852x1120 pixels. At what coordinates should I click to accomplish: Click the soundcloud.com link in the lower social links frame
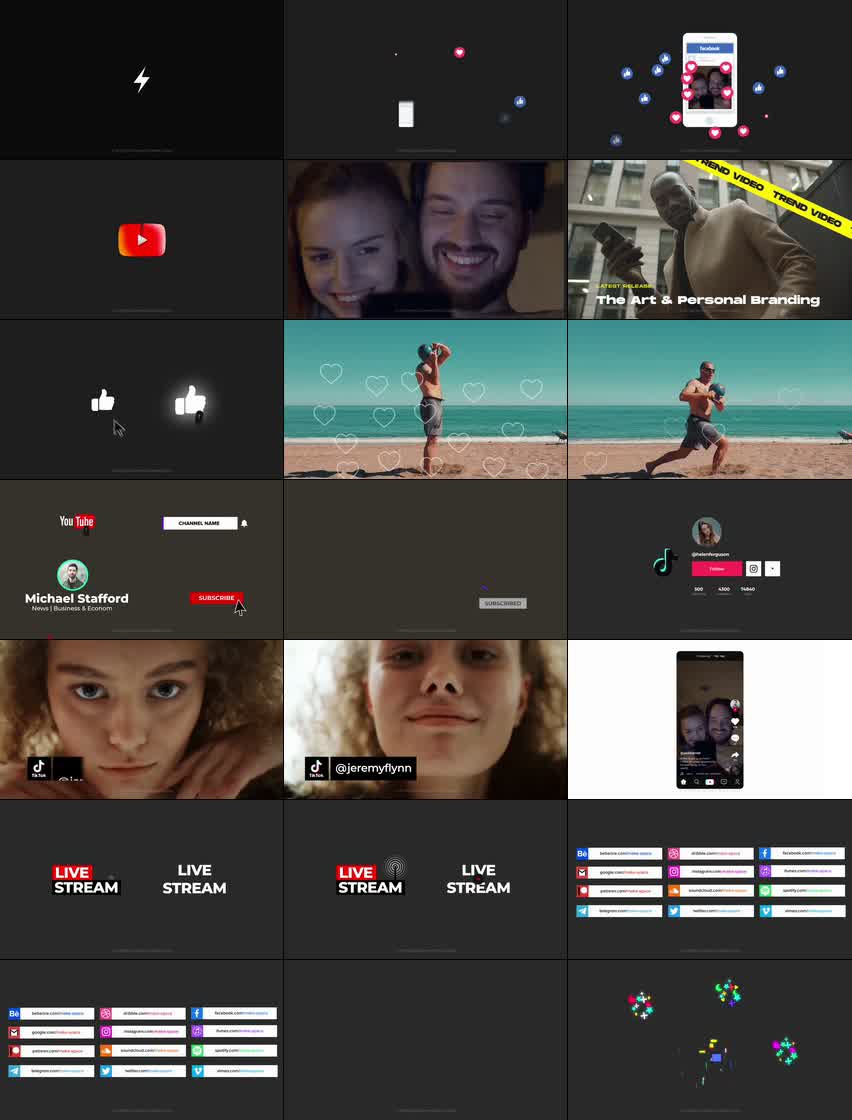pos(149,1051)
